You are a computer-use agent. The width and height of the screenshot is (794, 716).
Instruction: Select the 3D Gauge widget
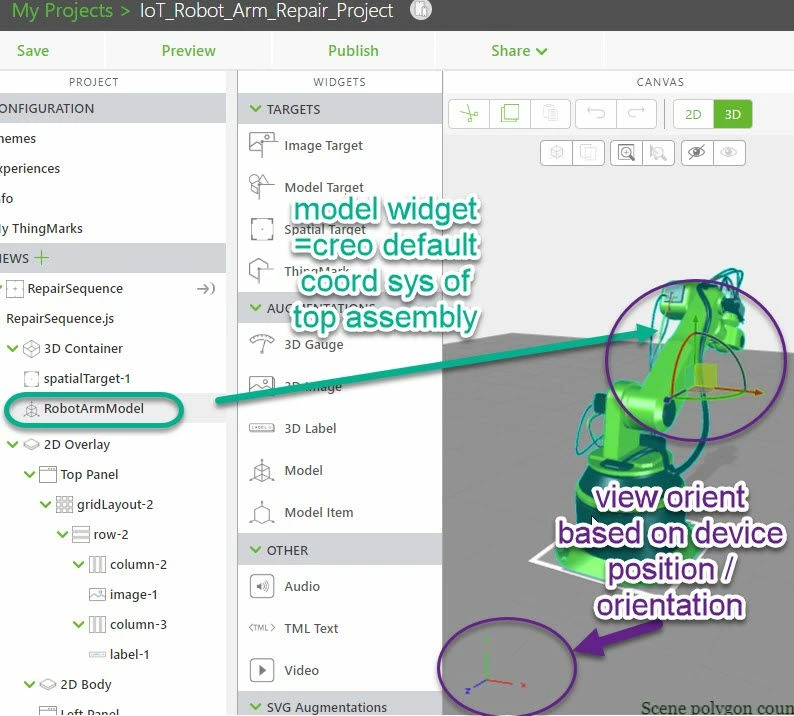click(x=313, y=344)
